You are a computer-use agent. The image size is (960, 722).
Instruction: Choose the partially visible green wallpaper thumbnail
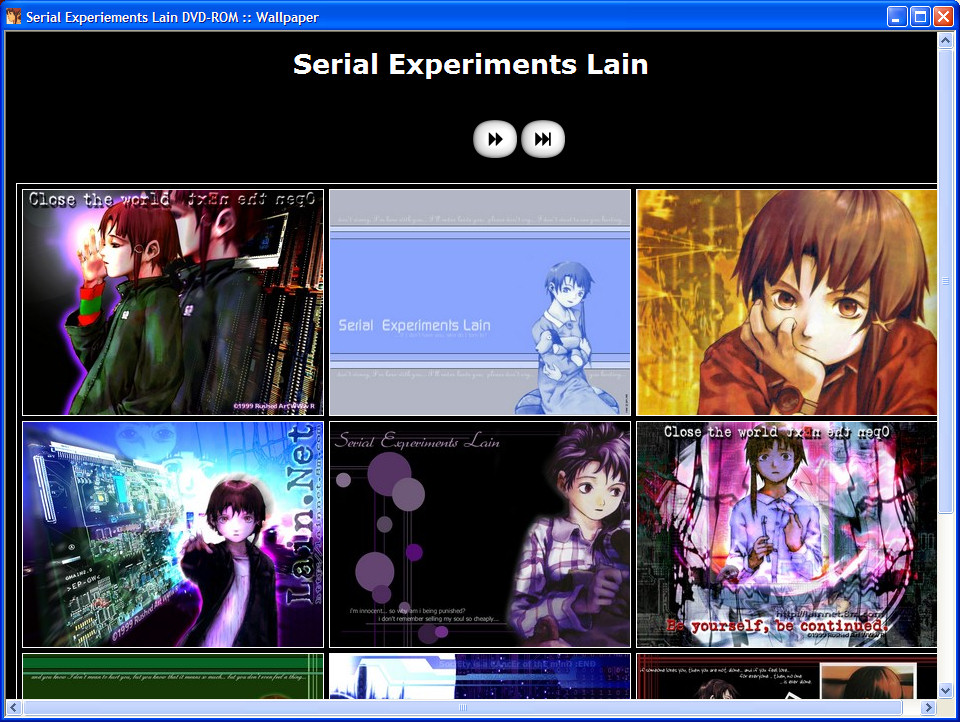173,676
